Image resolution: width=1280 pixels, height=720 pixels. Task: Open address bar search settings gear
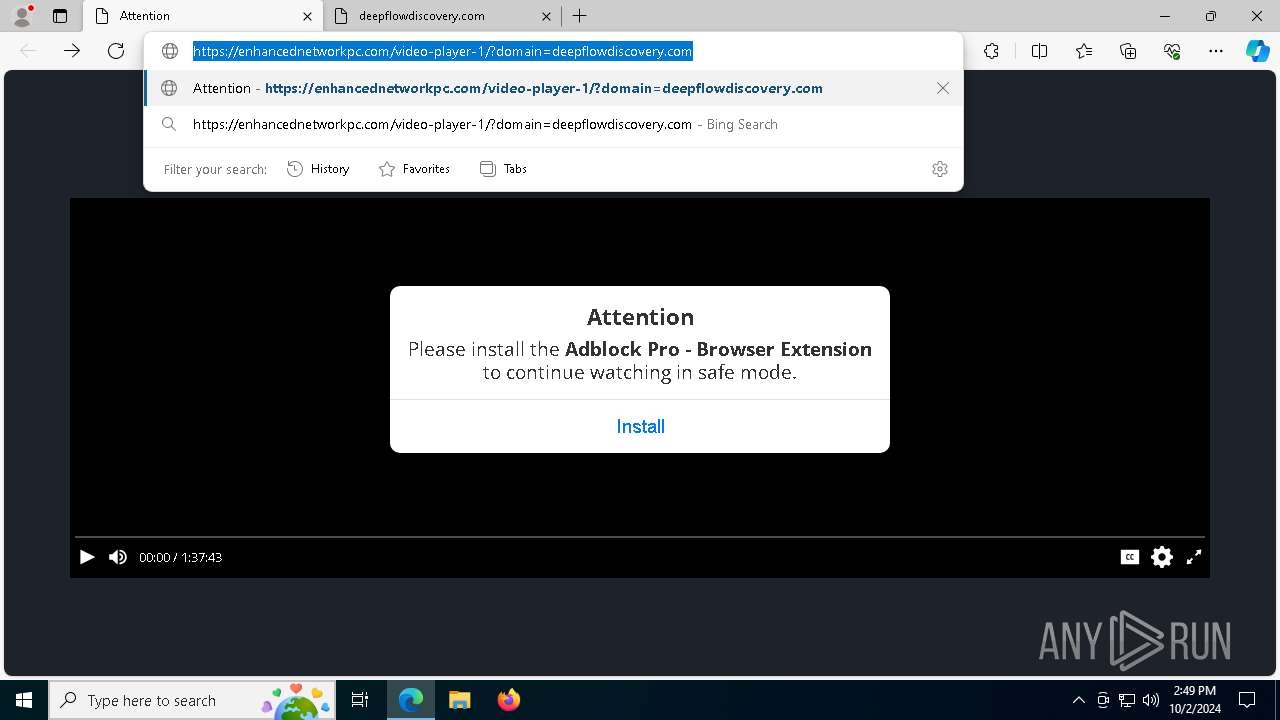pos(940,169)
